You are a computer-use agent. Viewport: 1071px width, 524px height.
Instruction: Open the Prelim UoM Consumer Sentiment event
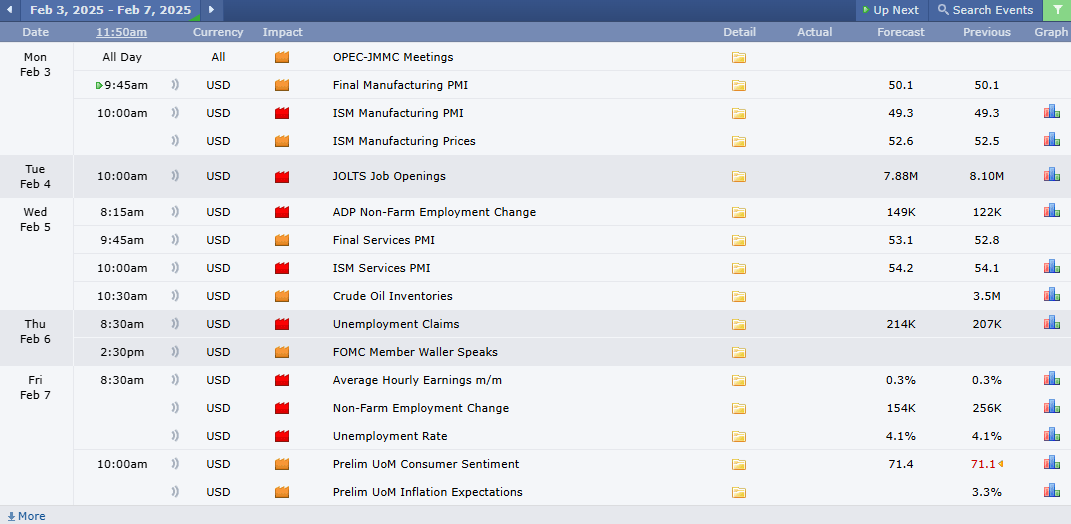426,465
